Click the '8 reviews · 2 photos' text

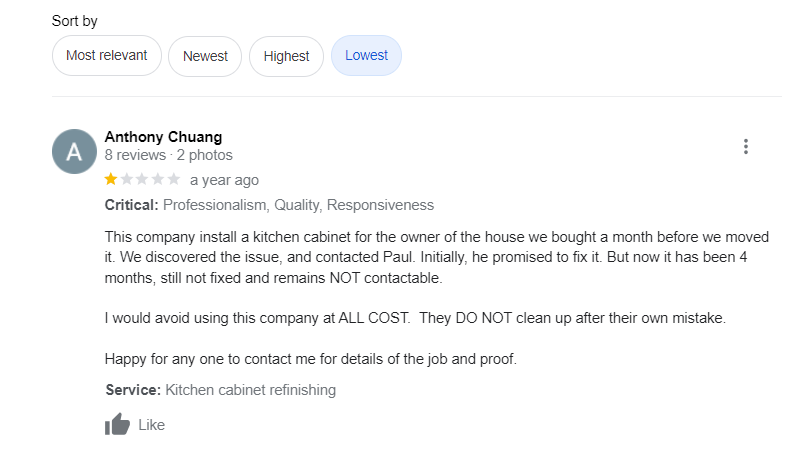168,155
